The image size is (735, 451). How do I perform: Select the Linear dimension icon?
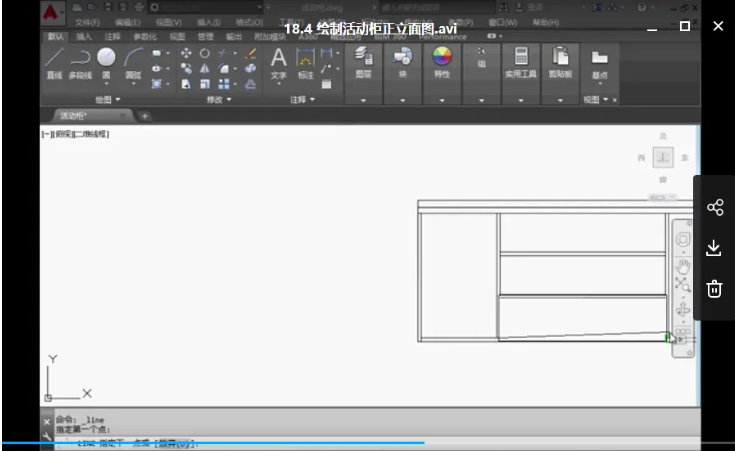tap(327, 53)
